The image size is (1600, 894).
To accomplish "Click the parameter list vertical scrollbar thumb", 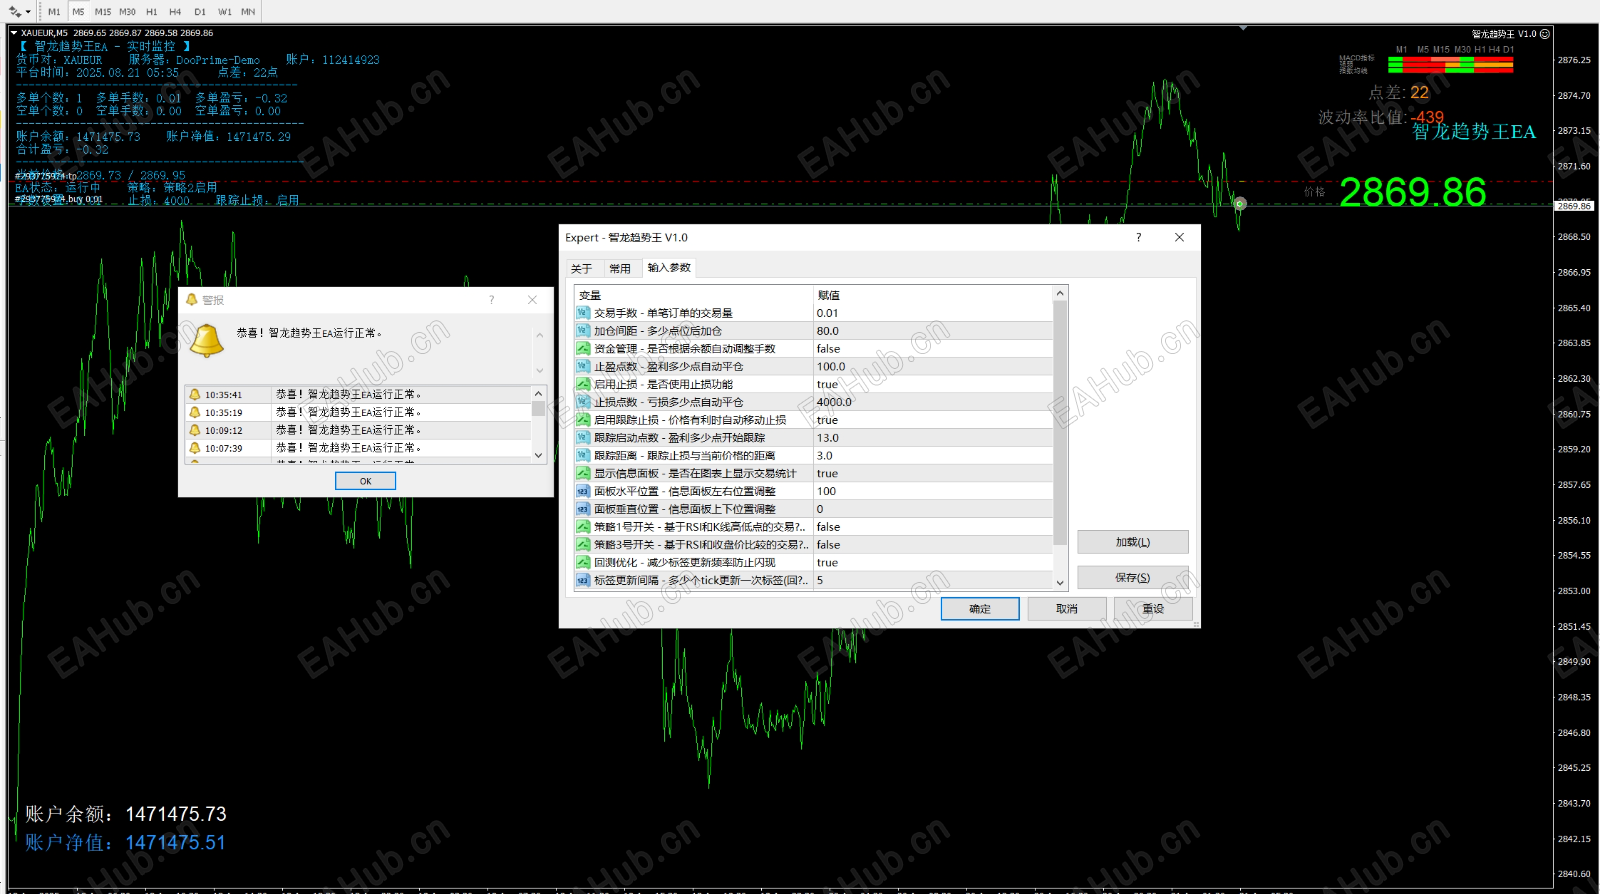I will click(x=1060, y=423).
